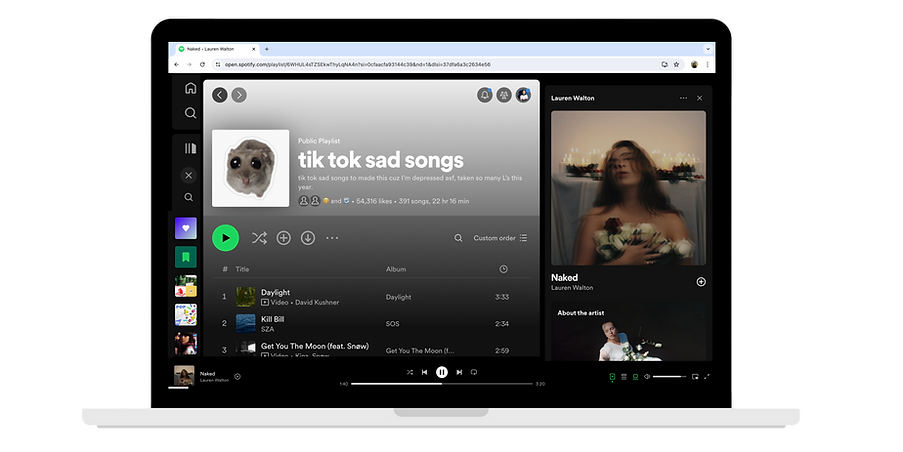This screenshot has width=903, height=452.
Task: Open notifications bell icon
Action: click(x=485, y=95)
